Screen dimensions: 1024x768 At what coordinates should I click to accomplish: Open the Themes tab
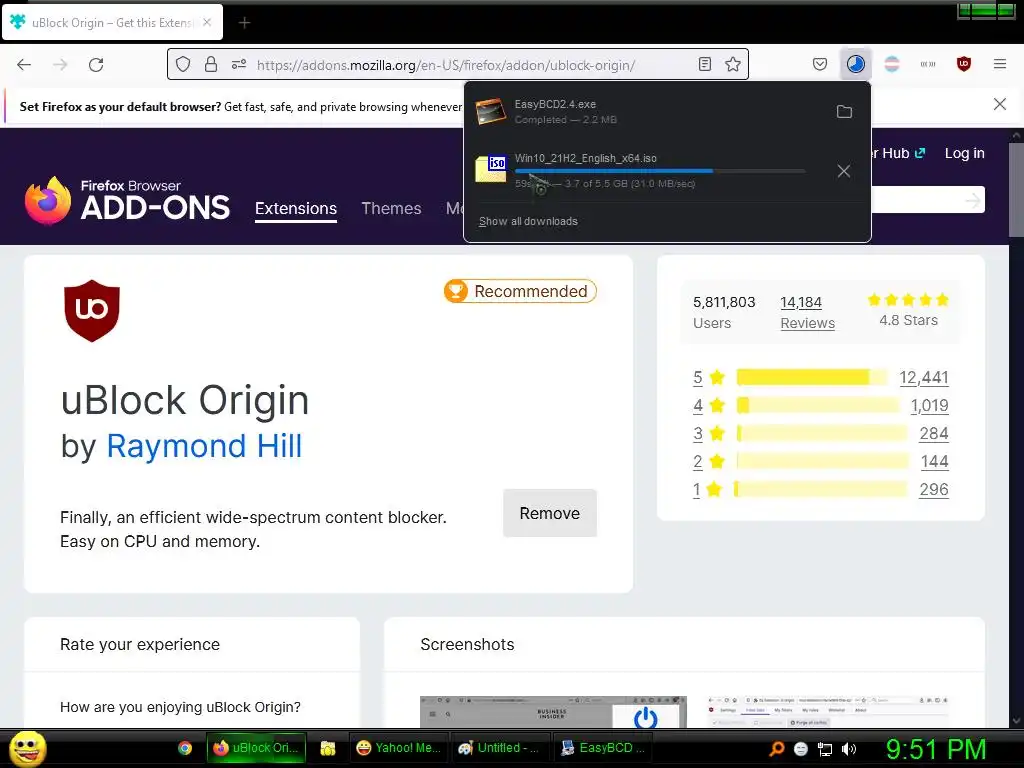coord(391,208)
